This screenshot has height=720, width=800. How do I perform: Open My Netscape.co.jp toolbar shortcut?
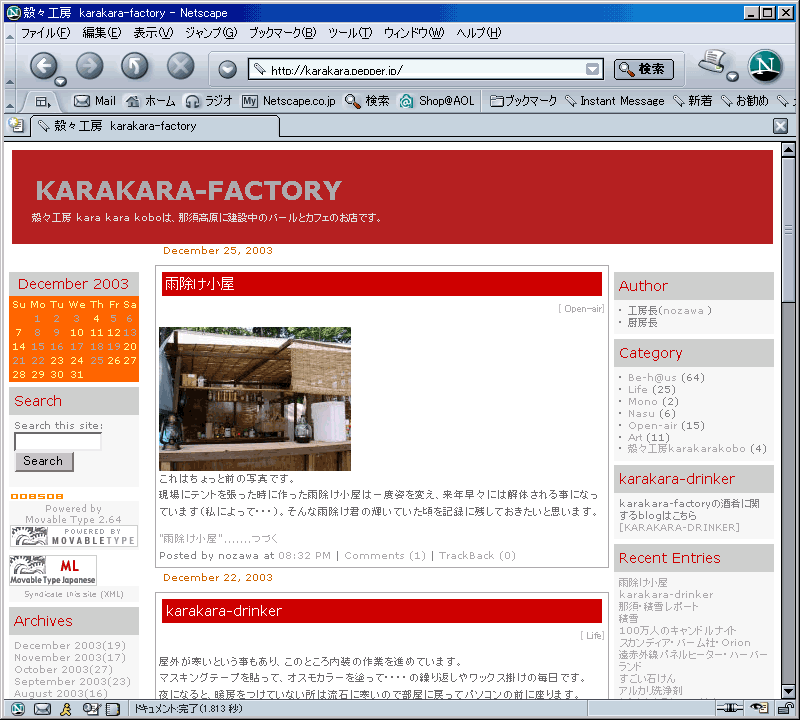[289, 101]
